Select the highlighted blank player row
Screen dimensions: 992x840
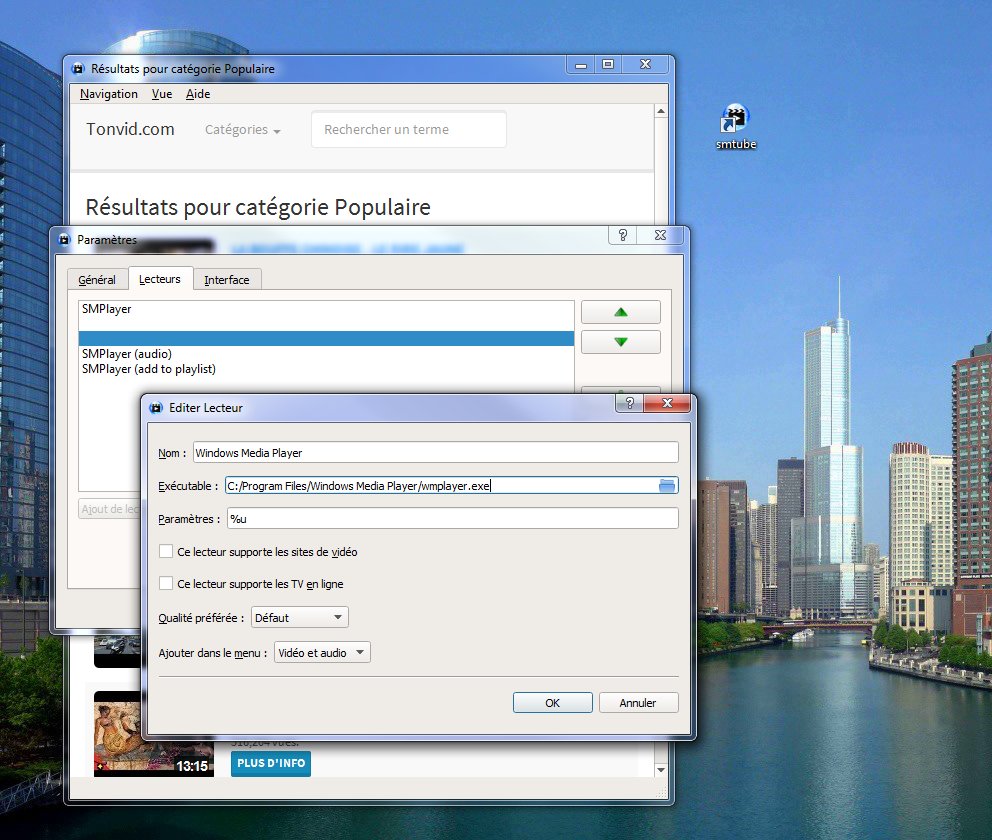pos(326,338)
